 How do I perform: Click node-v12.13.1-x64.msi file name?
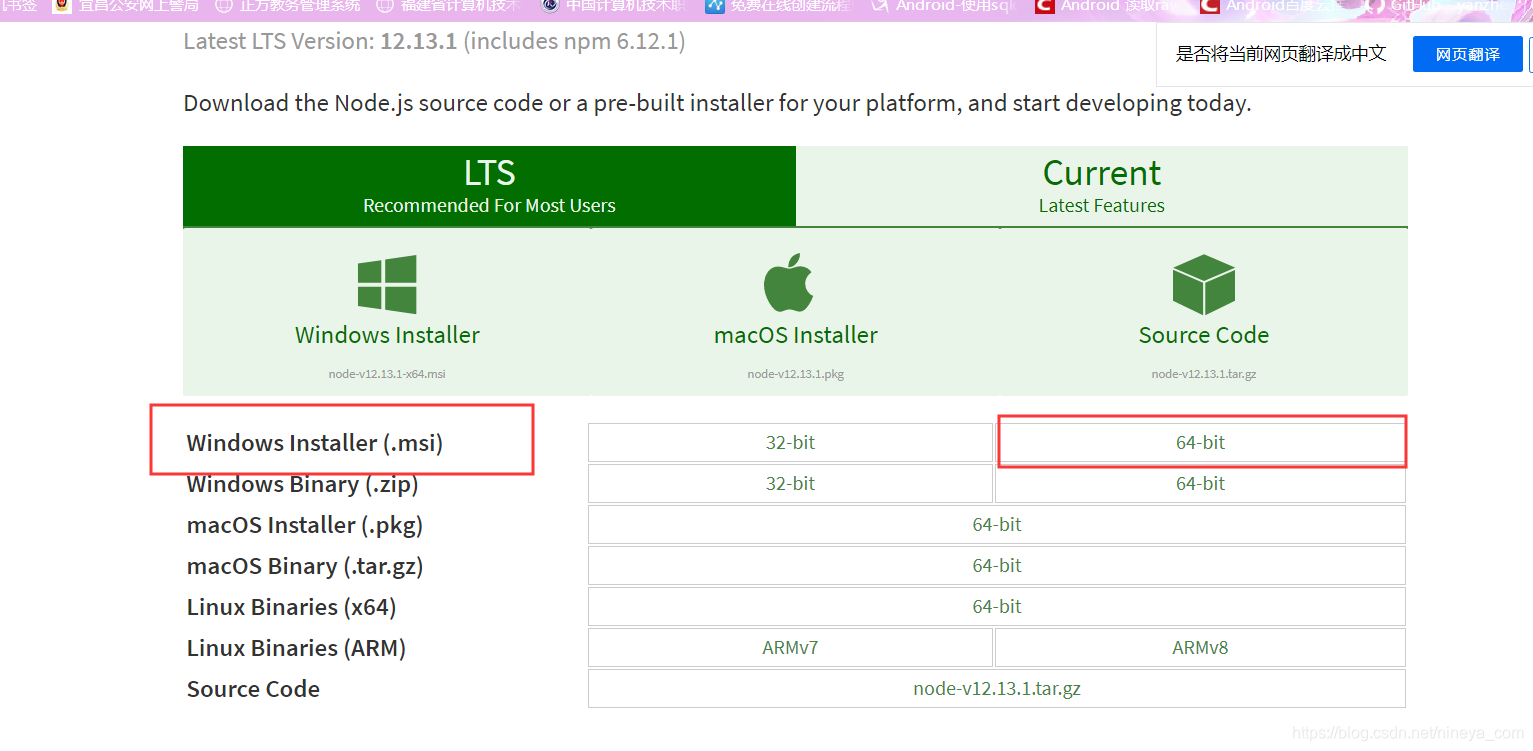[387, 374]
